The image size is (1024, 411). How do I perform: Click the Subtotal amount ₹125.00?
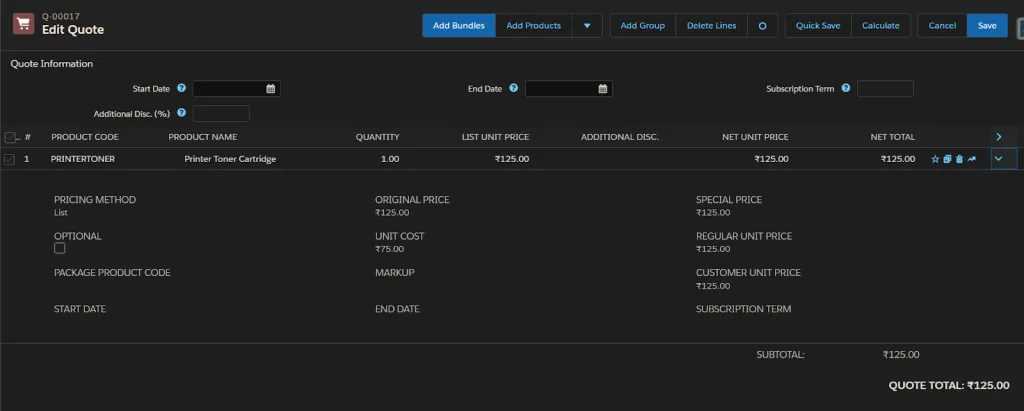901,355
